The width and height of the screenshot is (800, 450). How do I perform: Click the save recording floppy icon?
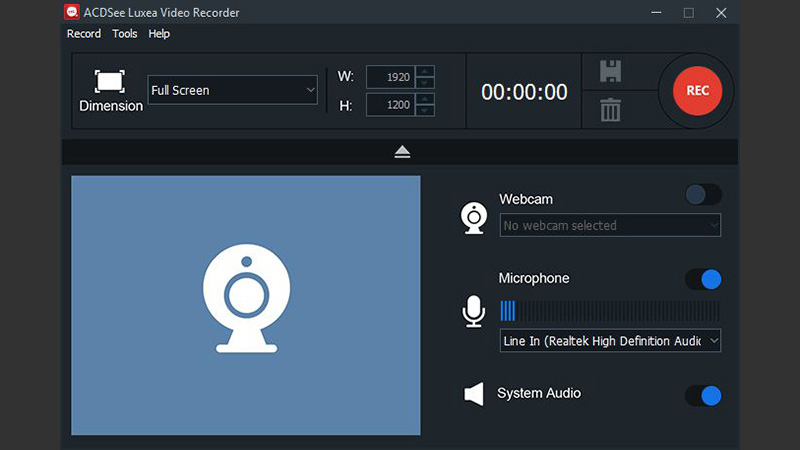(x=610, y=71)
